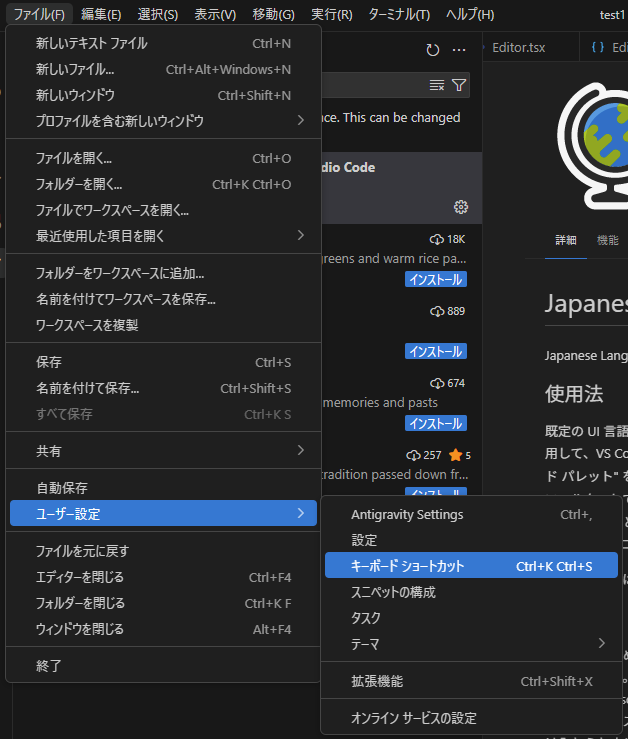Expand the テーマ submenu

[471, 644]
